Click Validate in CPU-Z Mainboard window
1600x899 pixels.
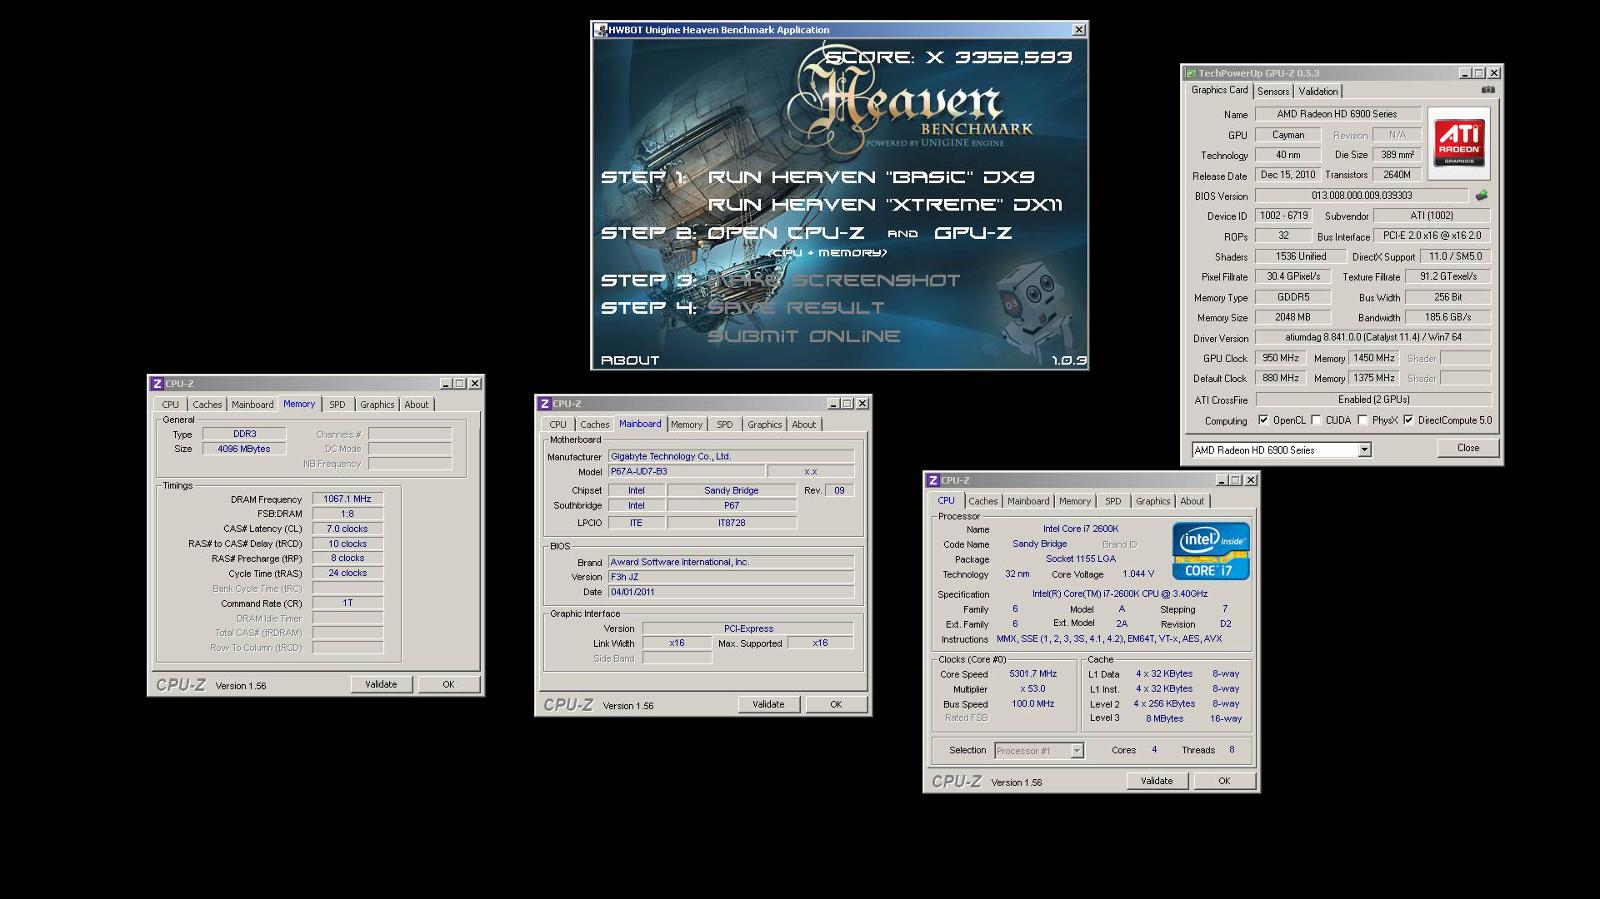click(768, 705)
